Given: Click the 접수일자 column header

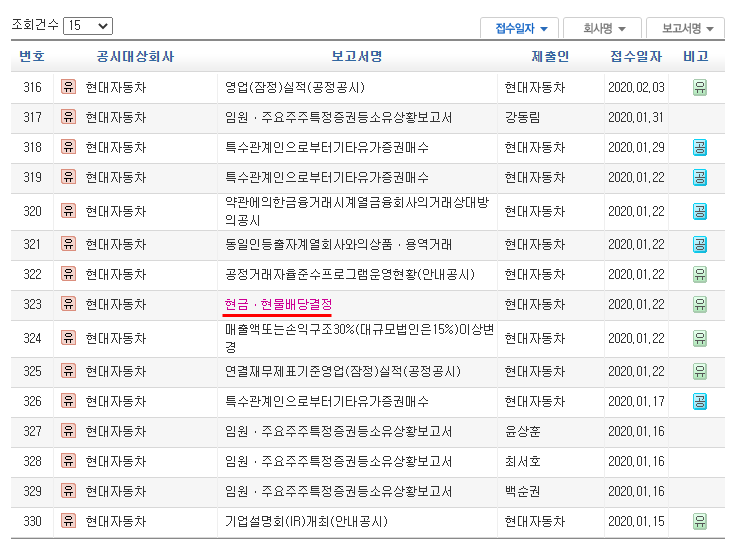Looking at the screenshot, I should click(636, 56).
